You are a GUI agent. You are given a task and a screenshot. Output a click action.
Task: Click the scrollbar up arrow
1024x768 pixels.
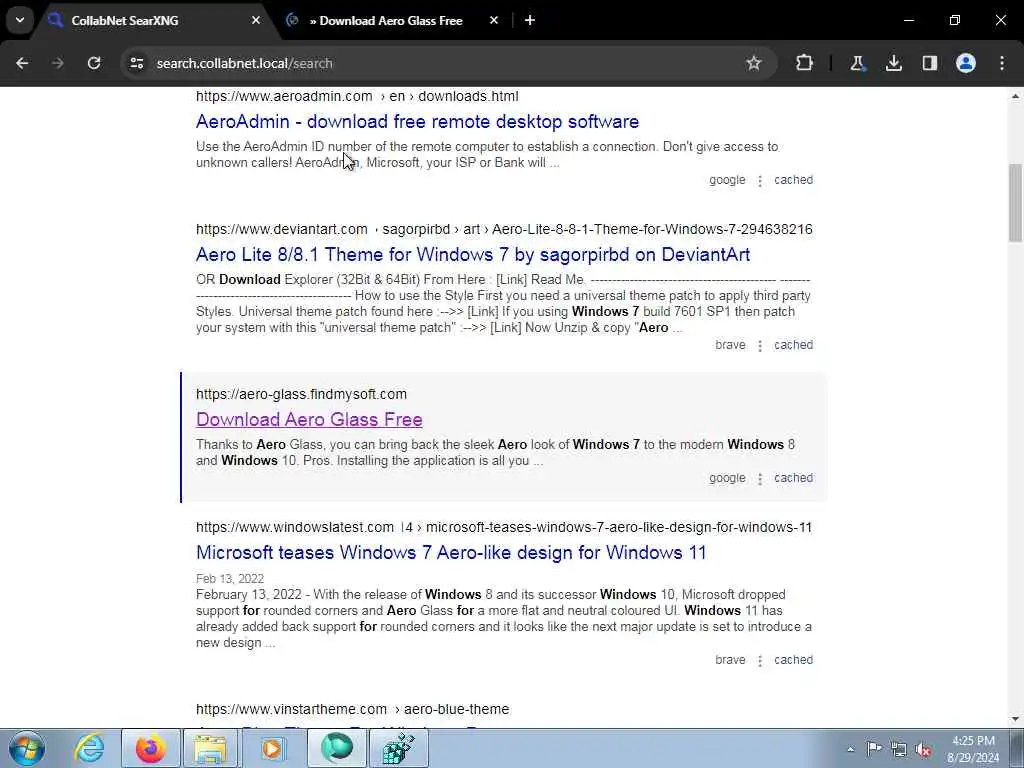pyautogui.click(x=1015, y=97)
